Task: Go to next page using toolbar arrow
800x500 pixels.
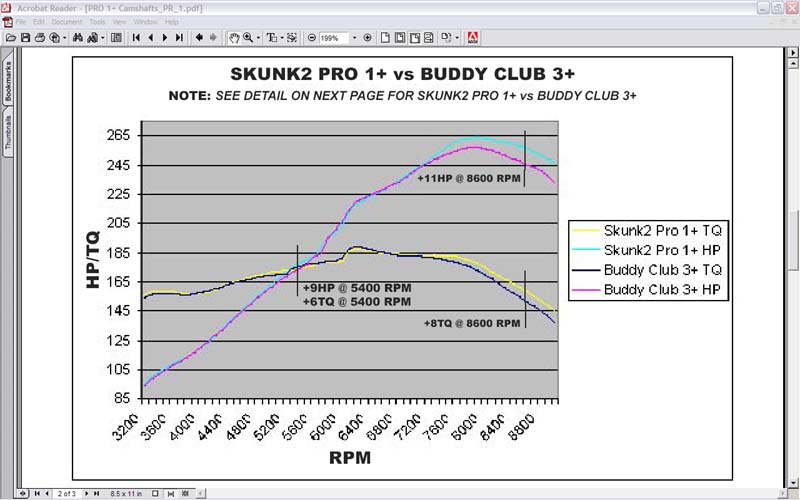Action: tap(165, 38)
